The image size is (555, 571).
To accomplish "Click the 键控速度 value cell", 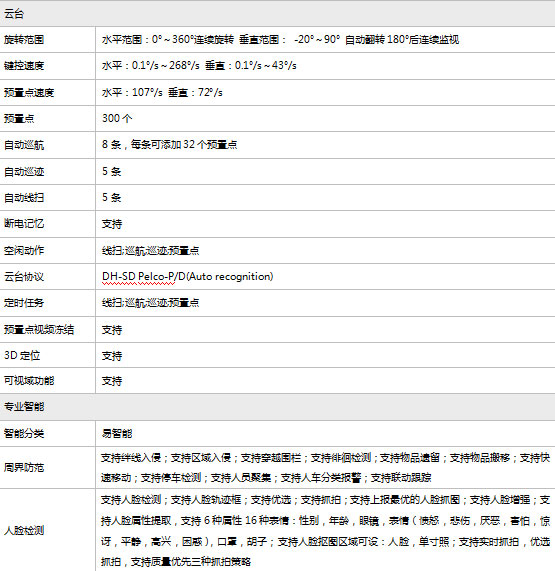I will click(x=325, y=66).
